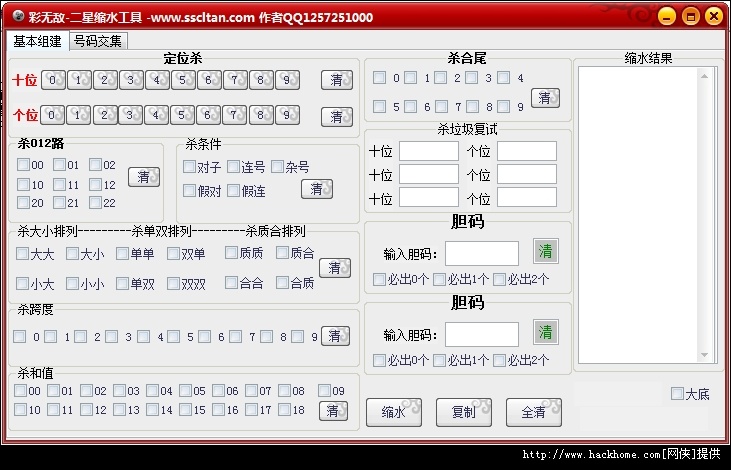Screen dimensions: 731x470
Task: Focus the first 个位 field in 杀垃圾复试
Action: (527, 151)
